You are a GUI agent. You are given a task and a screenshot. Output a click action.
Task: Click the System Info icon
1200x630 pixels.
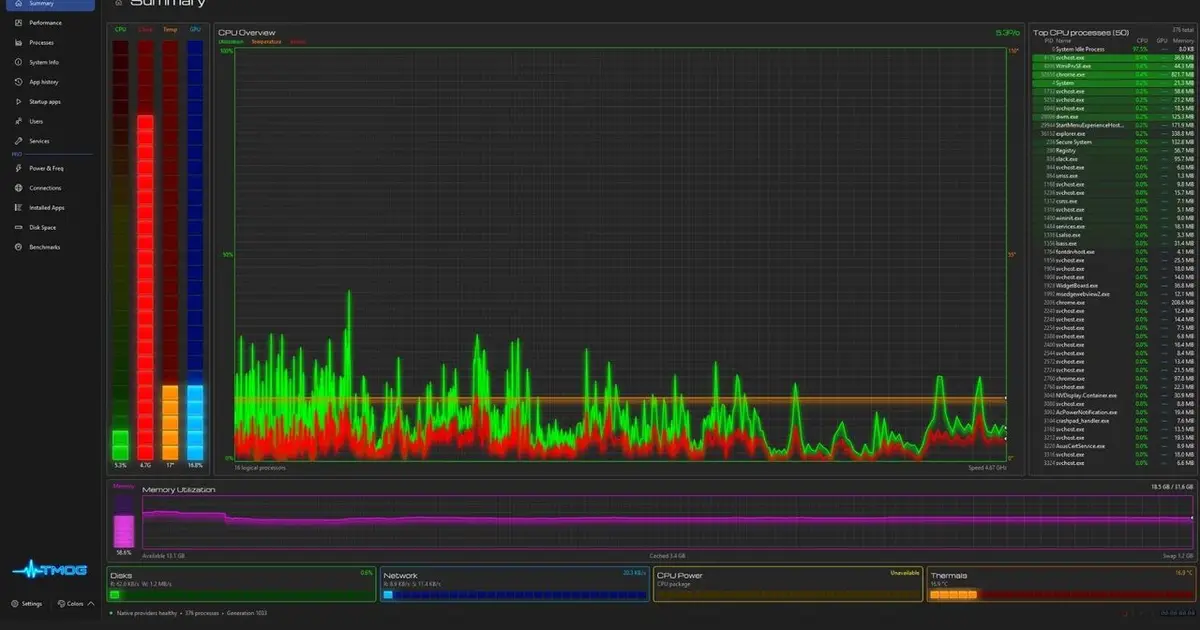coord(19,62)
